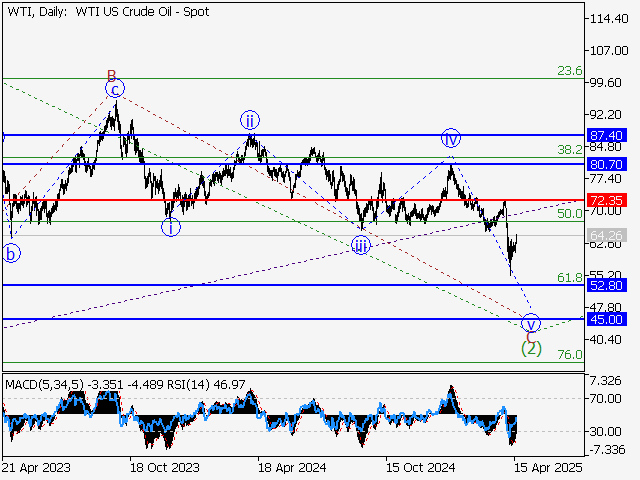Click the circled wave c label at the peak
Screen dimensions: 640x480
click(x=115, y=89)
